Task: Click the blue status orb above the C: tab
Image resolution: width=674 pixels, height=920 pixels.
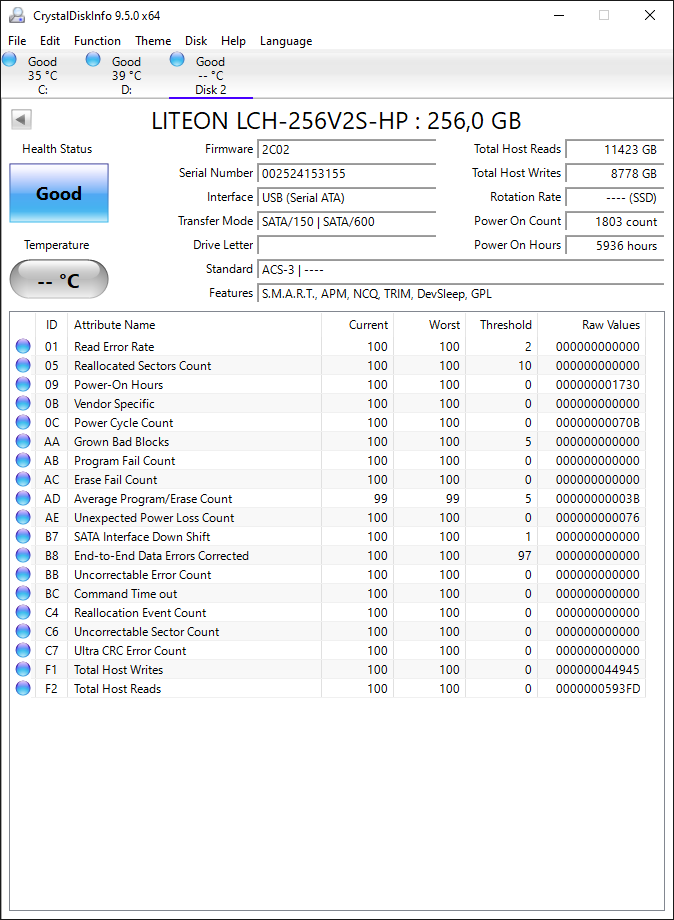Action: point(9,59)
